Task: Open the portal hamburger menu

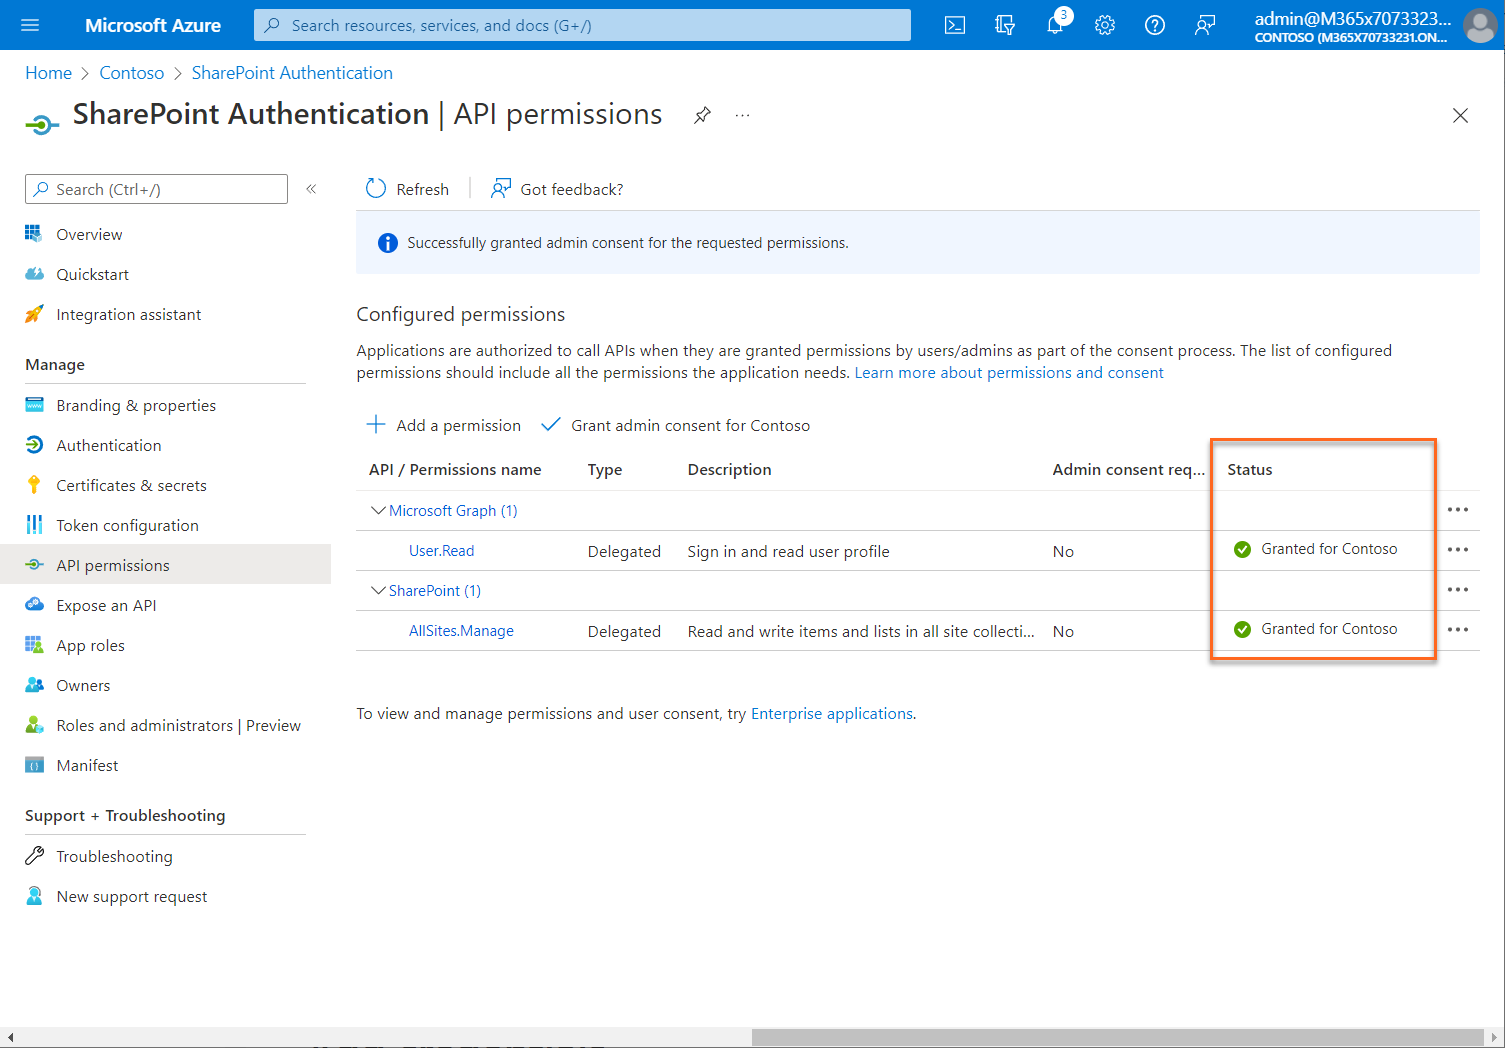Action: coord(29,25)
